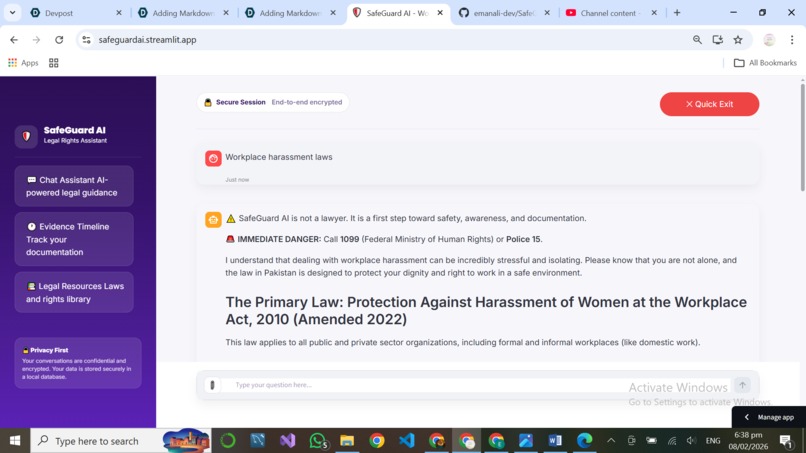
Task: Open the zoom magnifier icon in address bar
Action: pyautogui.click(x=697, y=40)
